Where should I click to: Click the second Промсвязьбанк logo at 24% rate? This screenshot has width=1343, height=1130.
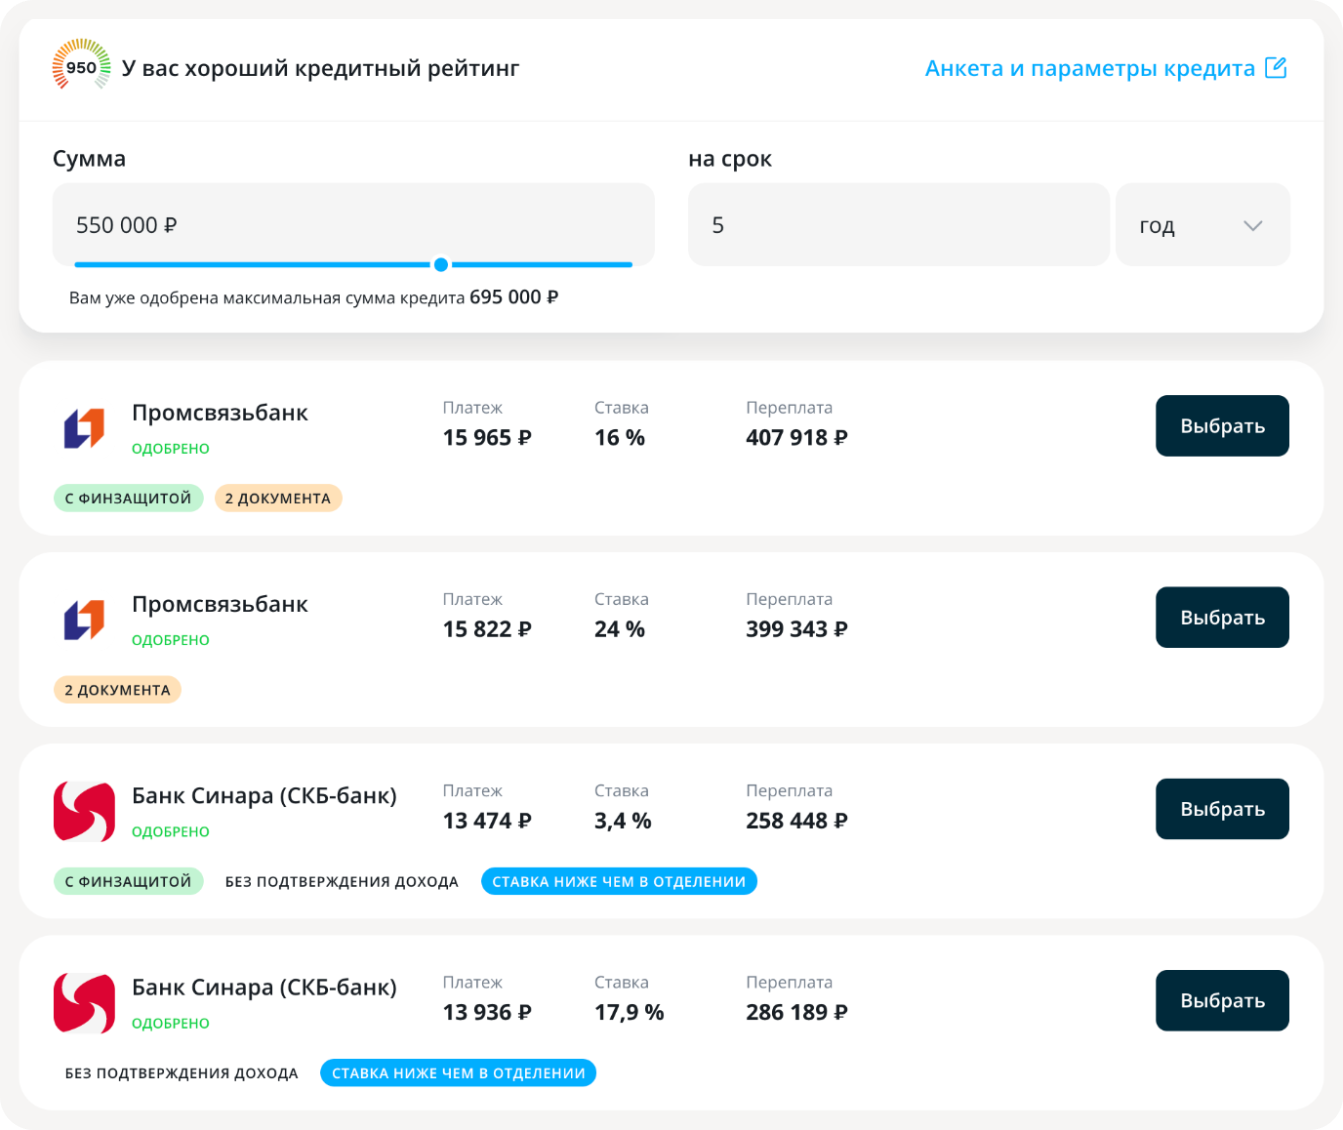[84, 620]
